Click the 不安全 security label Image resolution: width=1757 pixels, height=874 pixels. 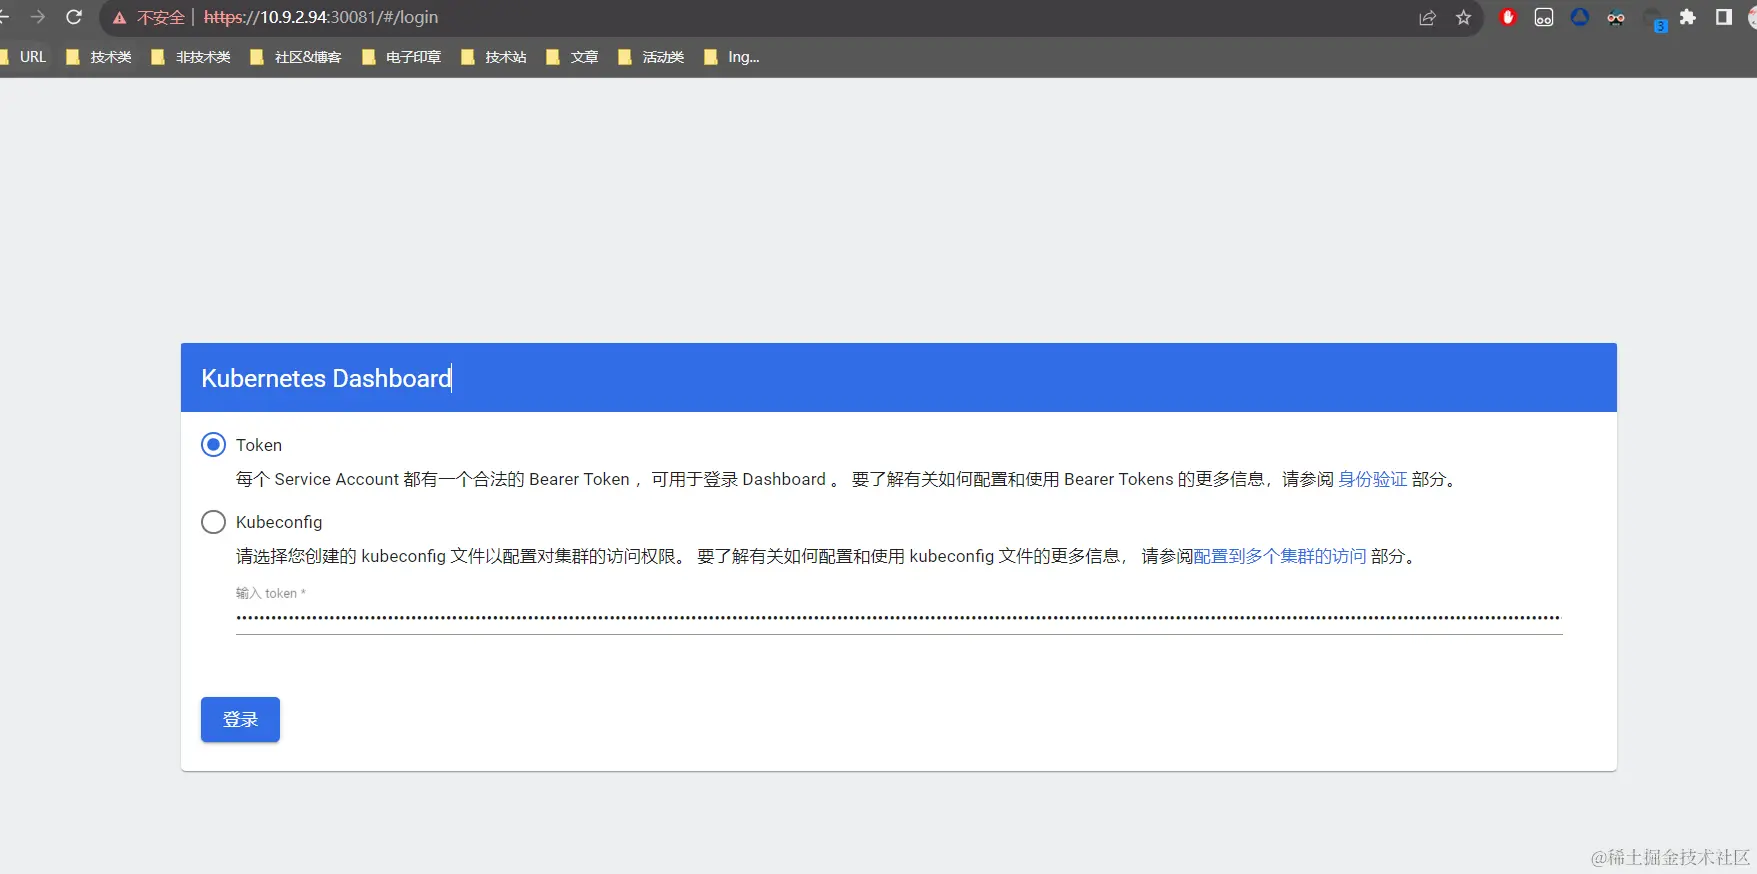[x=161, y=18]
